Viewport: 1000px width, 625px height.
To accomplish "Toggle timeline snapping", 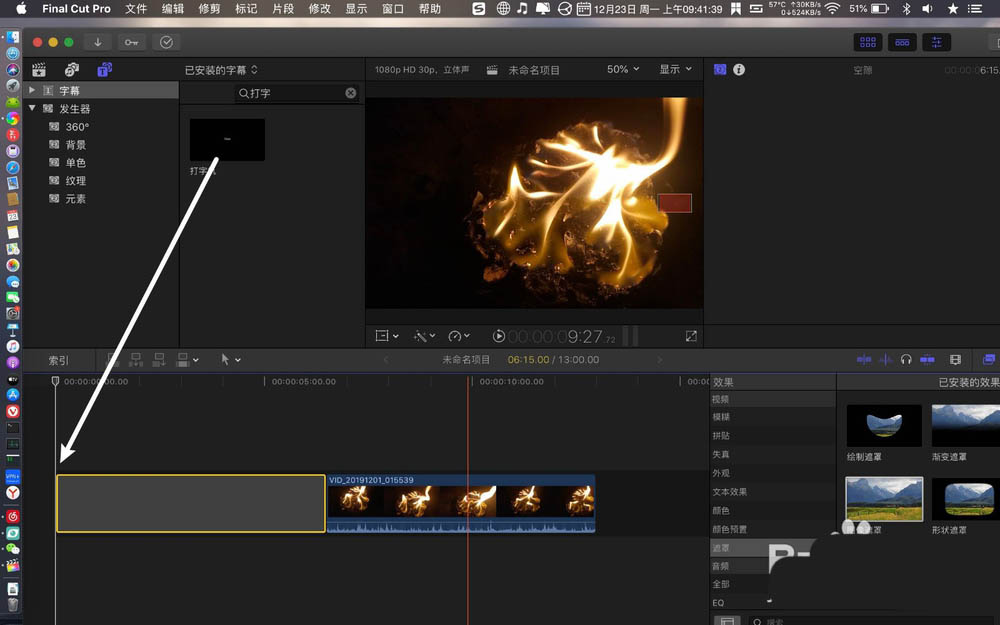I will (x=927, y=360).
